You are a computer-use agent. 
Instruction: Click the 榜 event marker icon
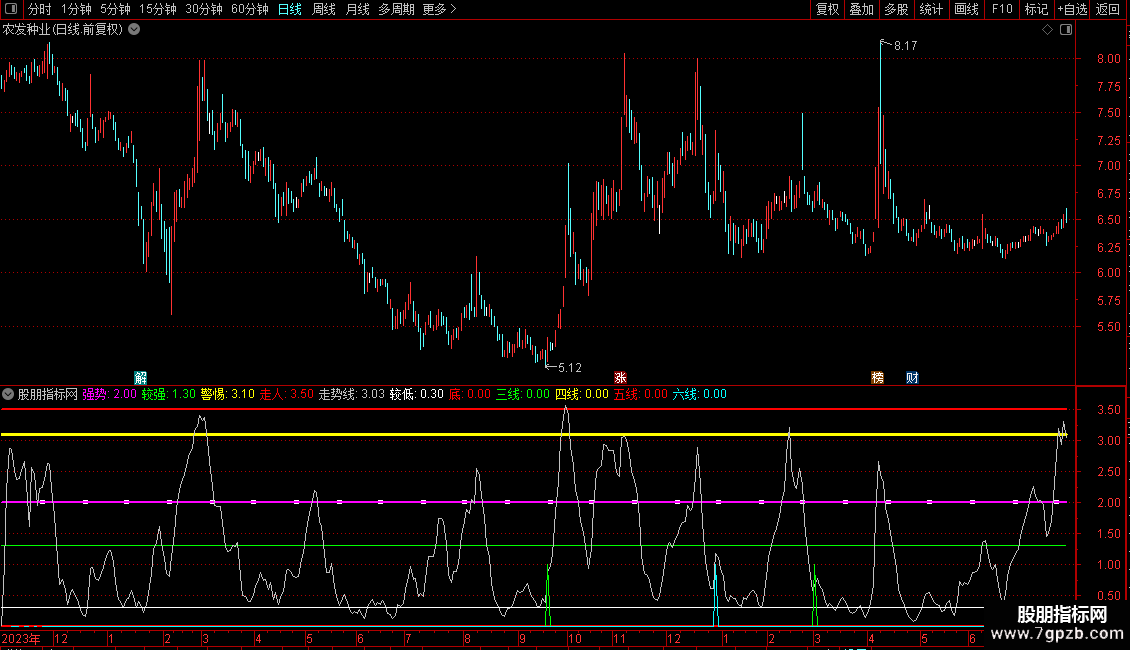(878, 377)
